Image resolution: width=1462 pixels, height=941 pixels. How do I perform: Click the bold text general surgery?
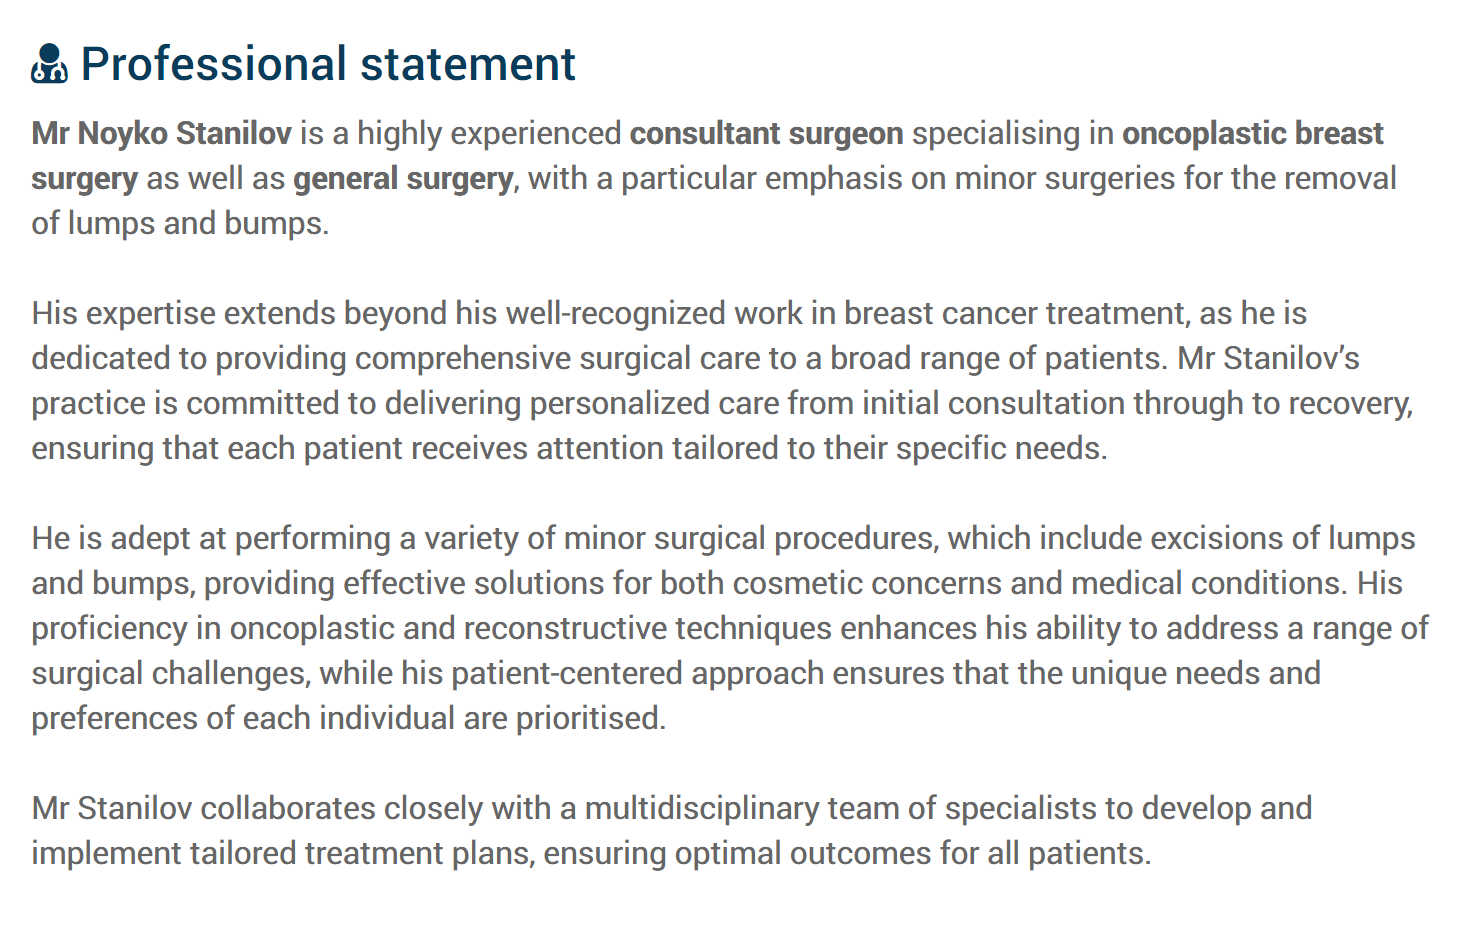403,178
